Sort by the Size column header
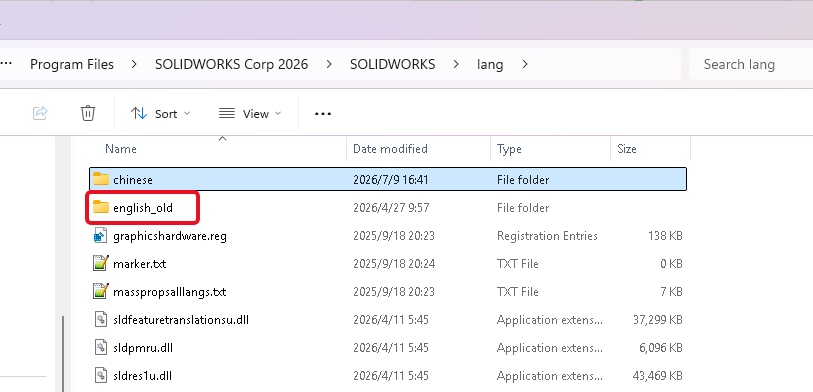This screenshot has width=813, height=392. point(626,149)
